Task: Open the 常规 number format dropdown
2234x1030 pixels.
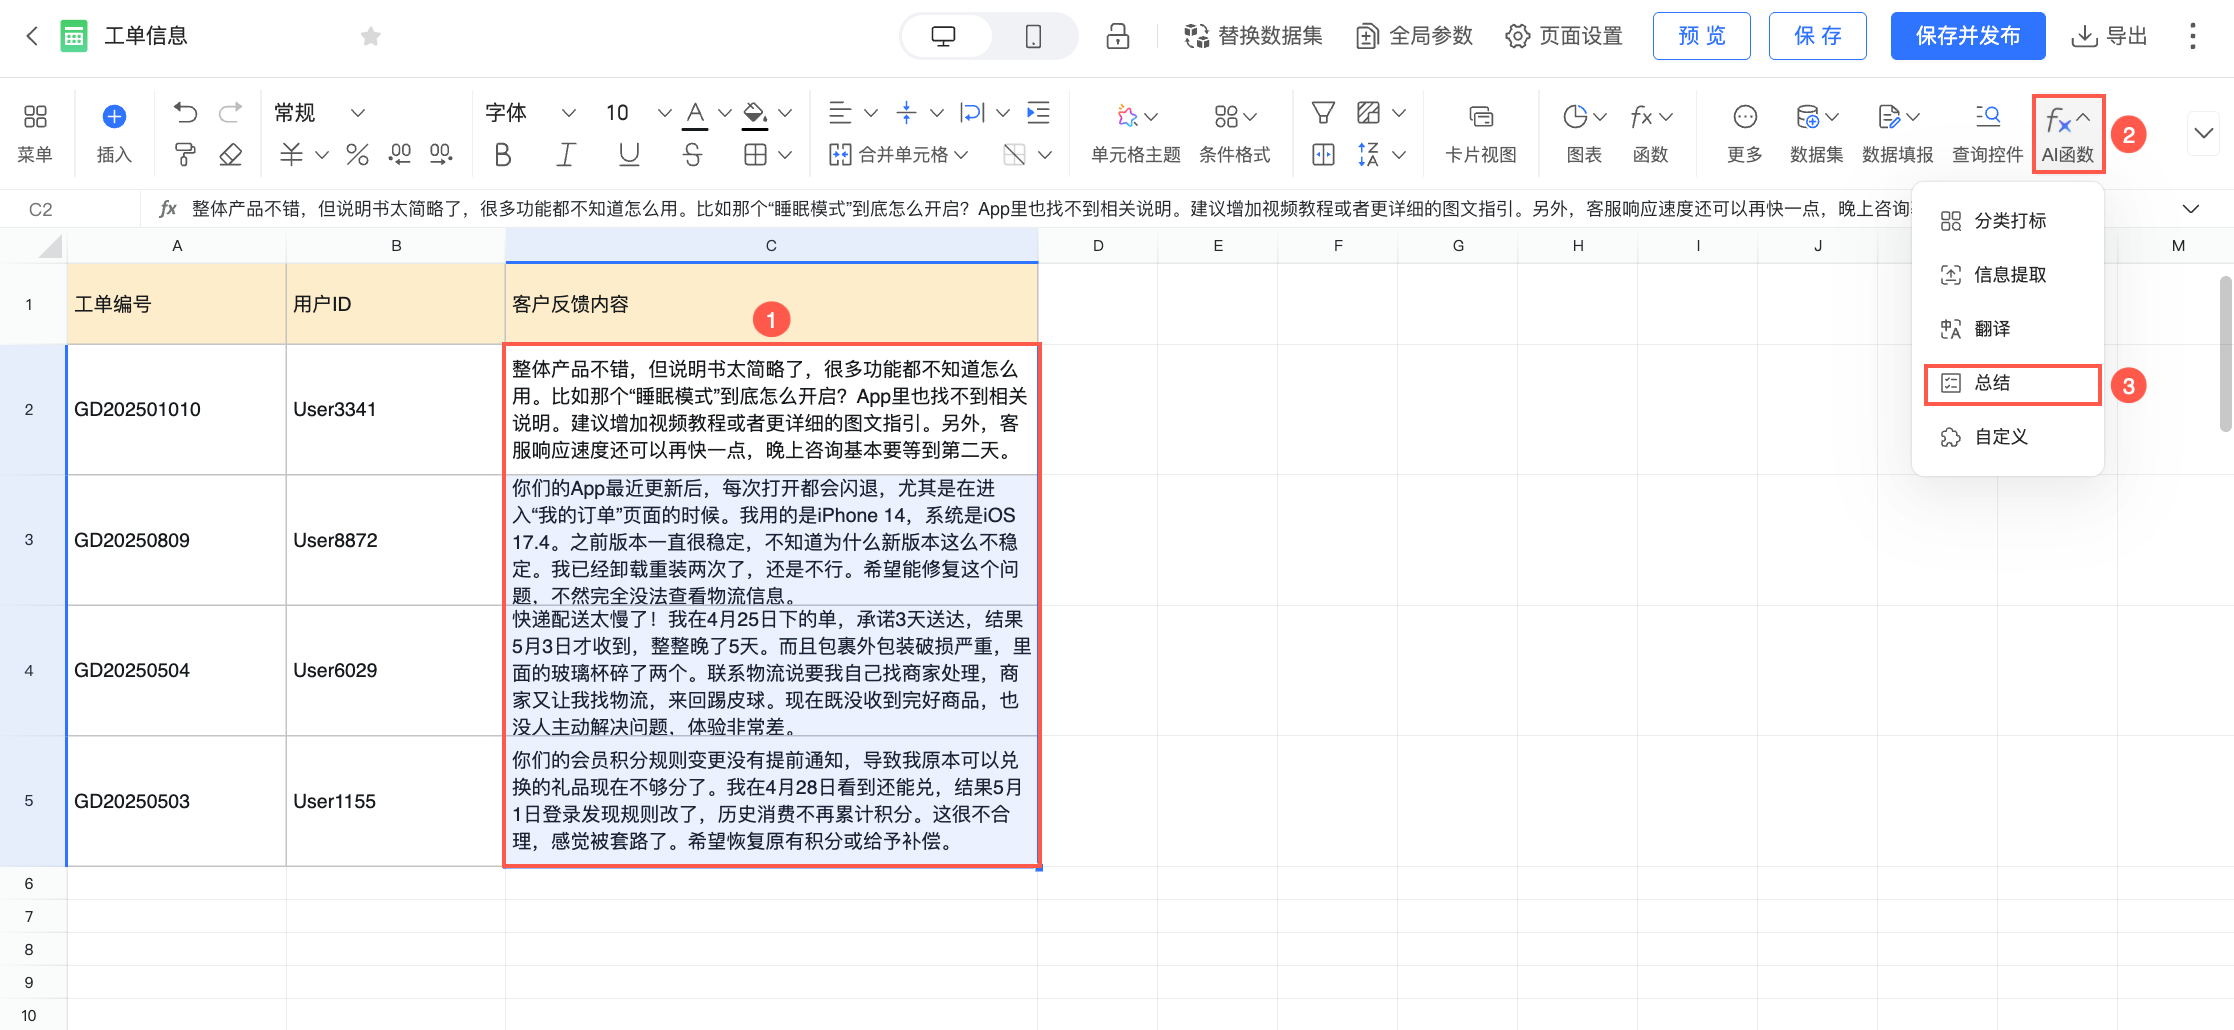Action: click(x=320, y=113)
